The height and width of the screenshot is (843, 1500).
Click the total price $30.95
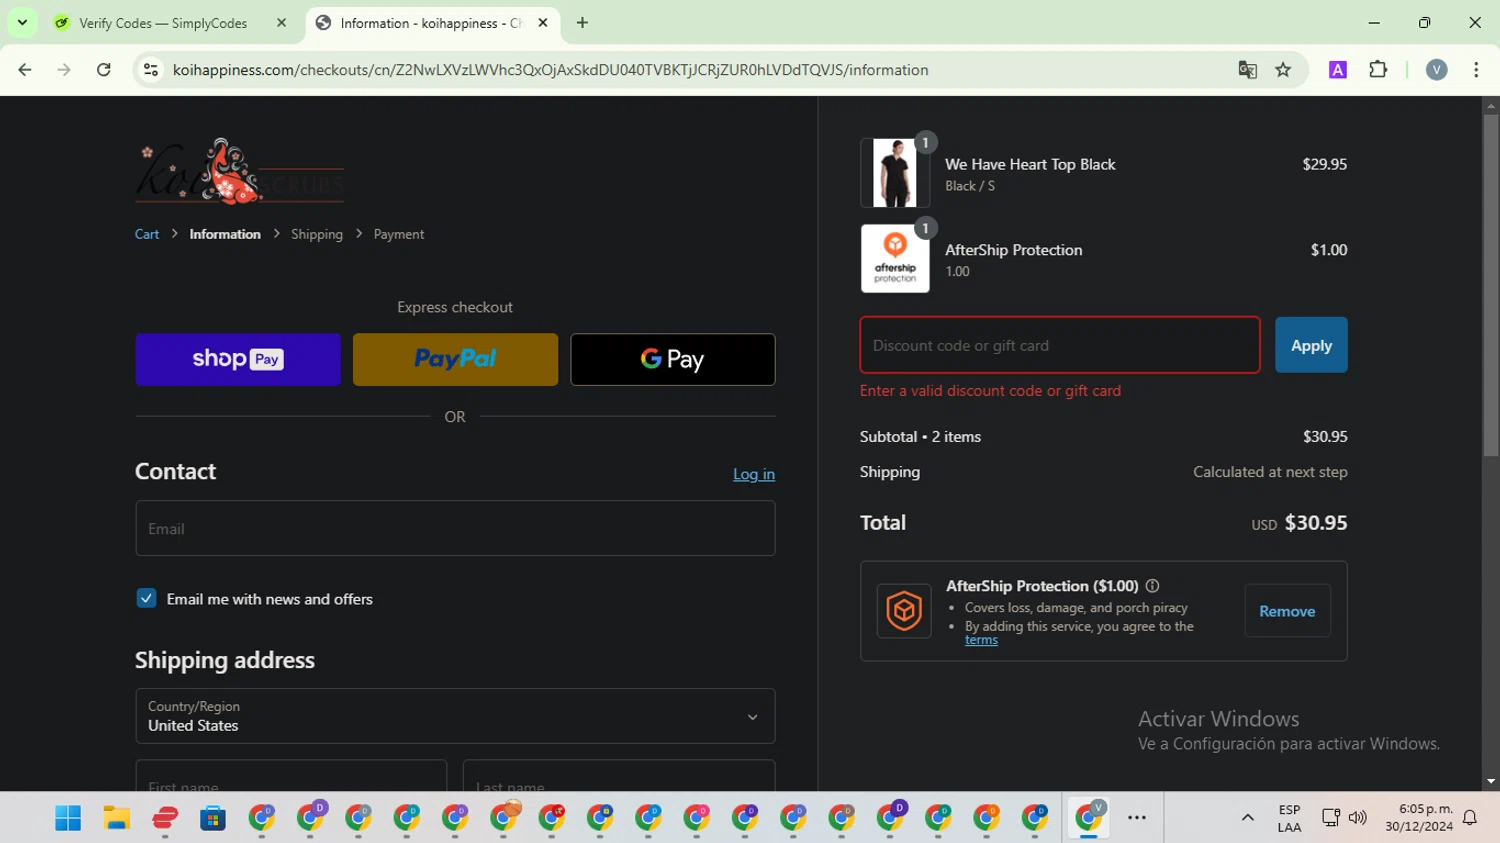(x=1315, y=523)
